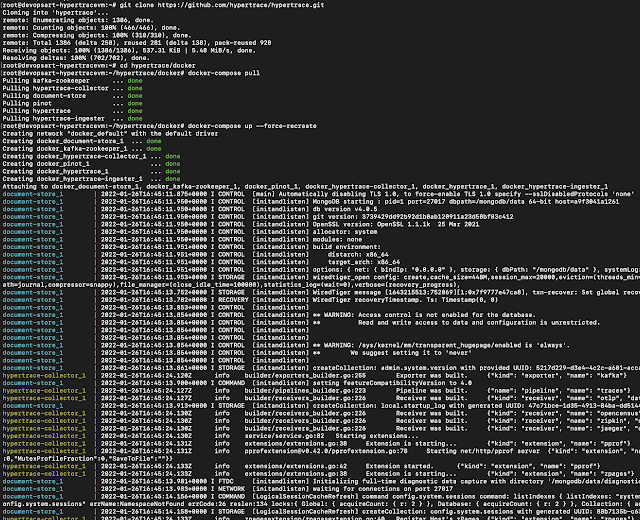Select the "Pulling hypertrace-collector" row

point(73,88)
